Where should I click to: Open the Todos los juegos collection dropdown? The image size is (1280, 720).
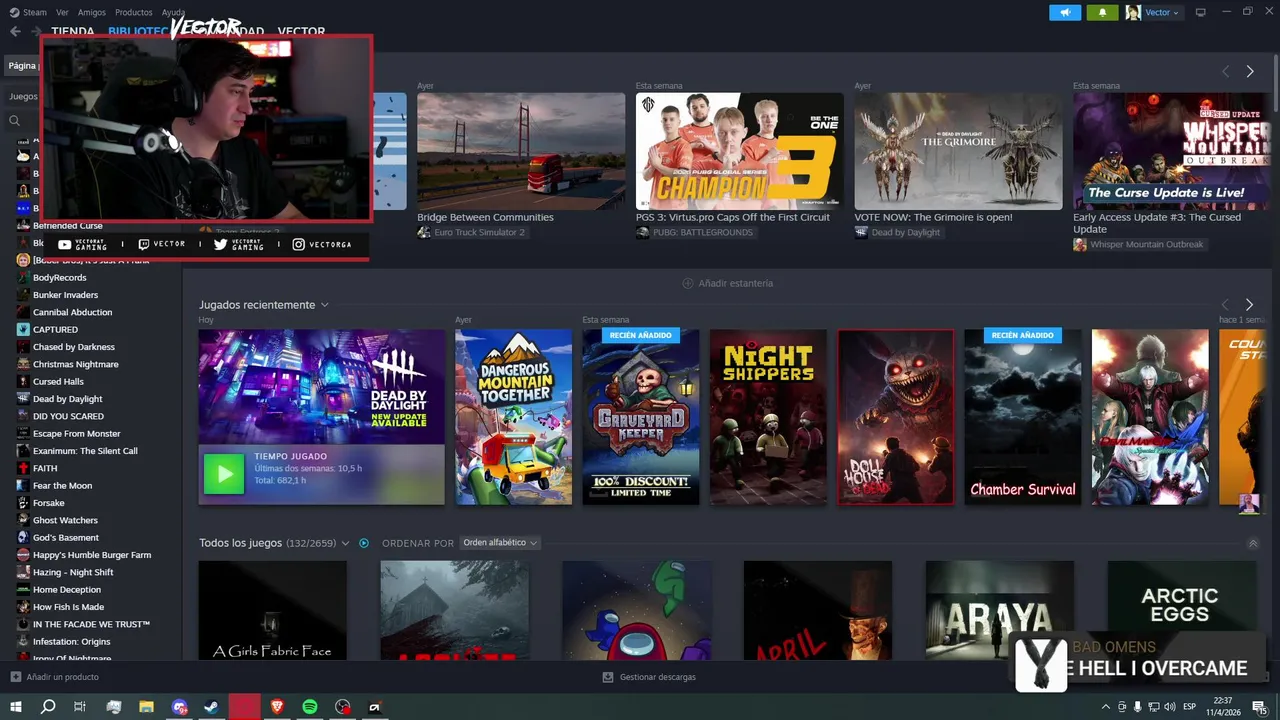345,543
